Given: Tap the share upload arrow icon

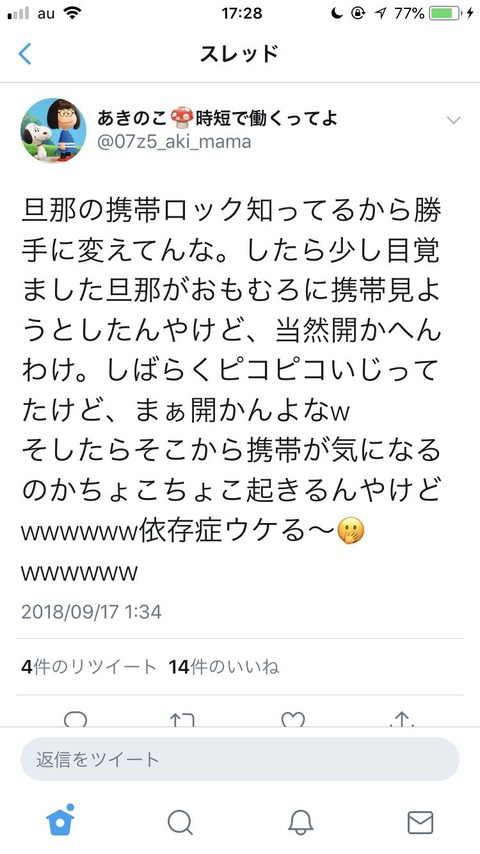Looking at the screenshot, I should click(402, 720).
